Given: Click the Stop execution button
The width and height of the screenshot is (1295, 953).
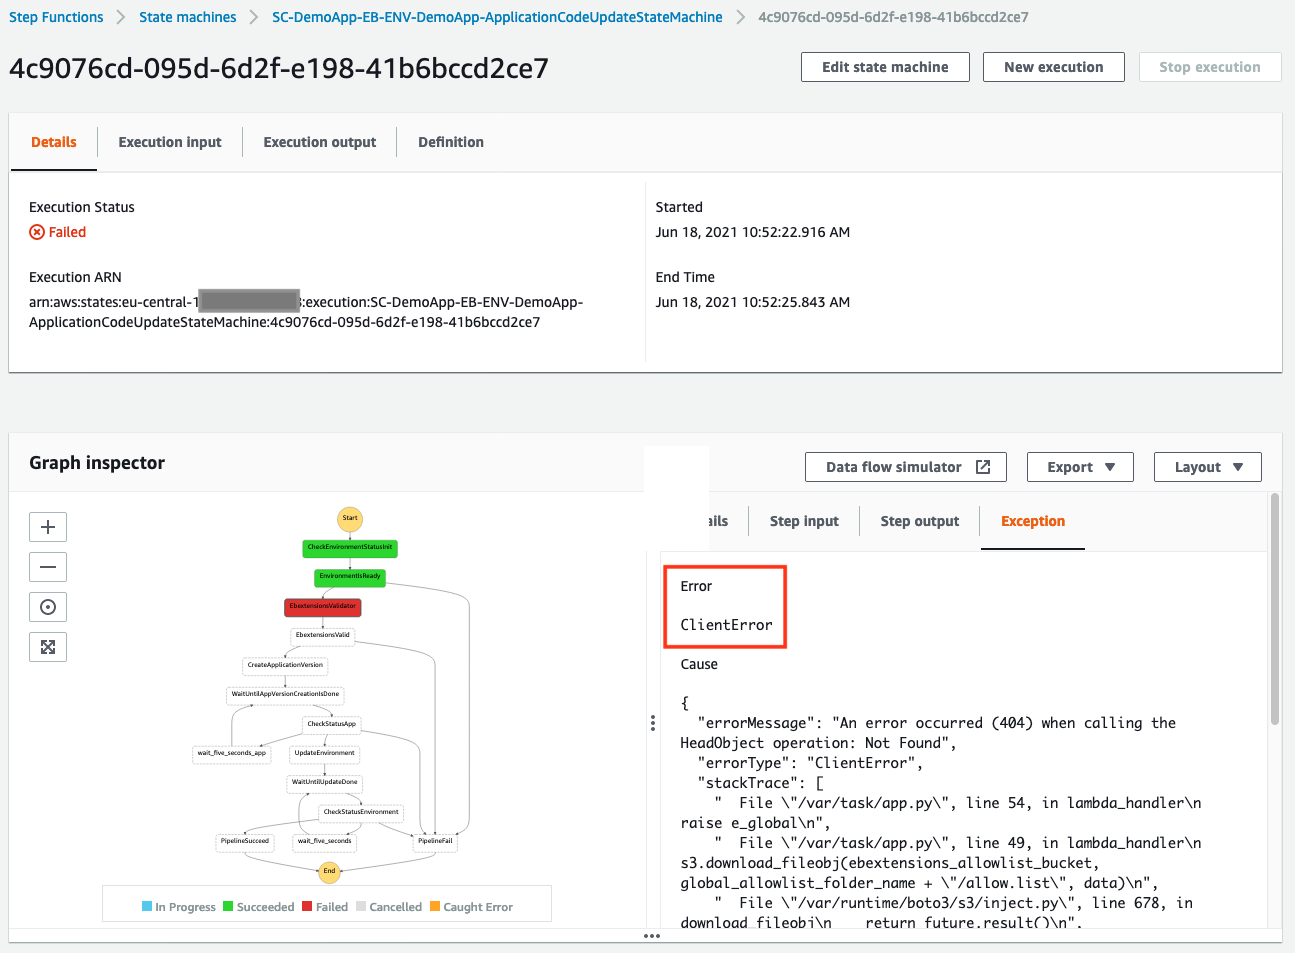Looking at the screenshot, I should click(x=1210, y=67).
